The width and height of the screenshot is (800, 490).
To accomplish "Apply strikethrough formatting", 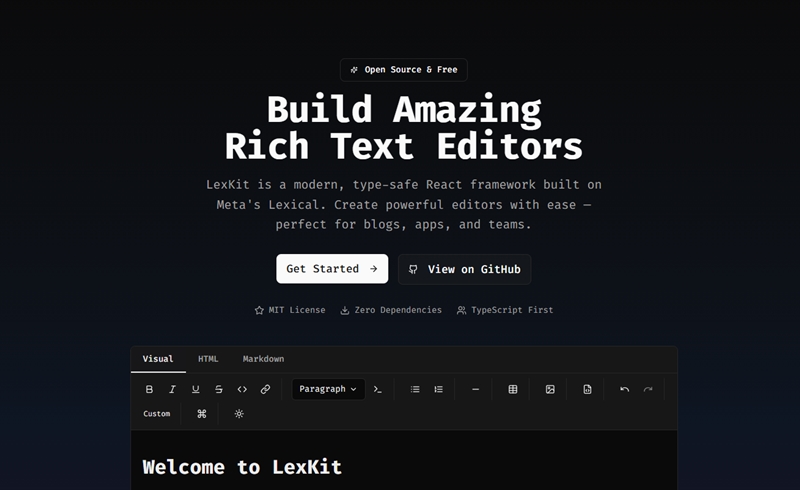I will 218,389.
